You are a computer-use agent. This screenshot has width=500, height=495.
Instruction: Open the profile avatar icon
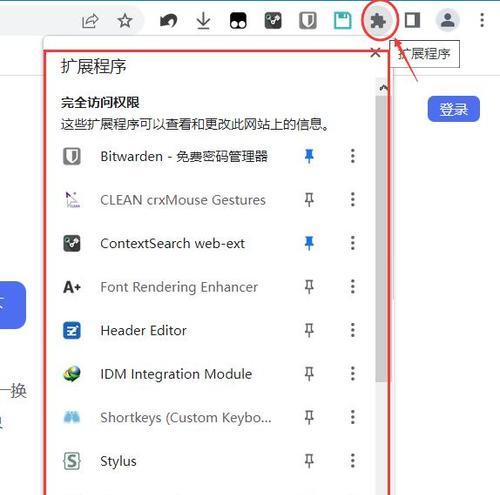(448, 21)
